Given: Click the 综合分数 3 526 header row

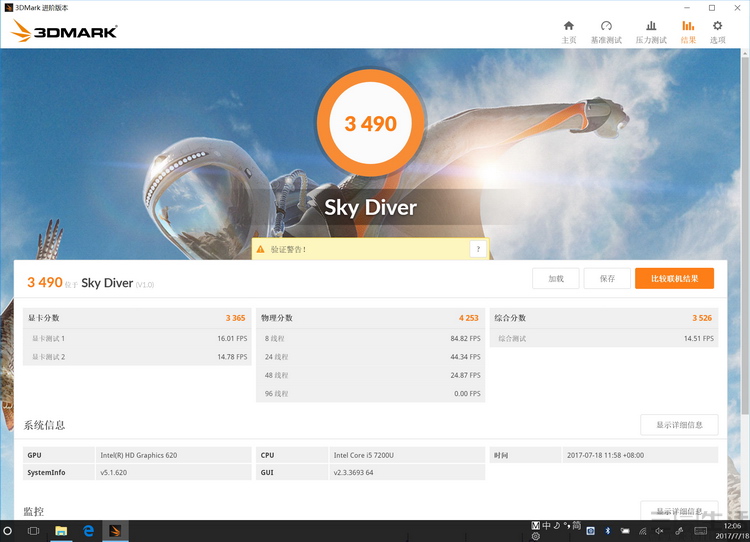Looking at the screenshot, I should coord(604,318).
